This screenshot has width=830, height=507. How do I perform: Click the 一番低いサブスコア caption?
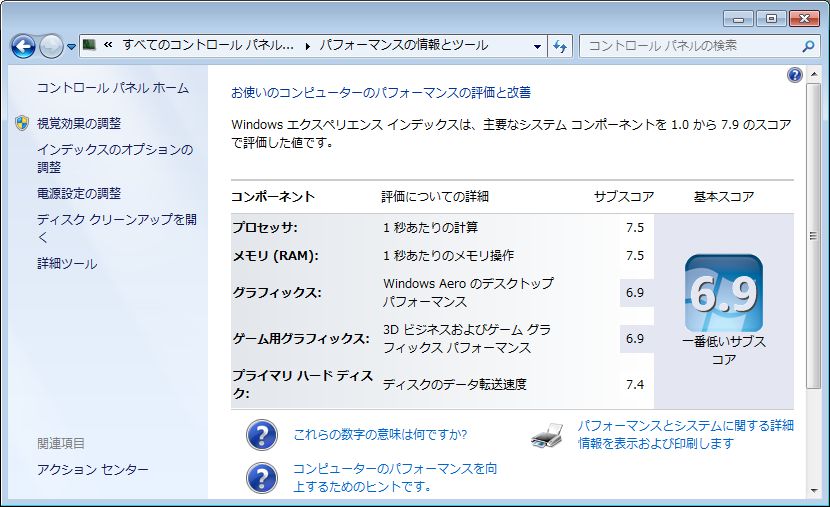(x=724, y=350)
